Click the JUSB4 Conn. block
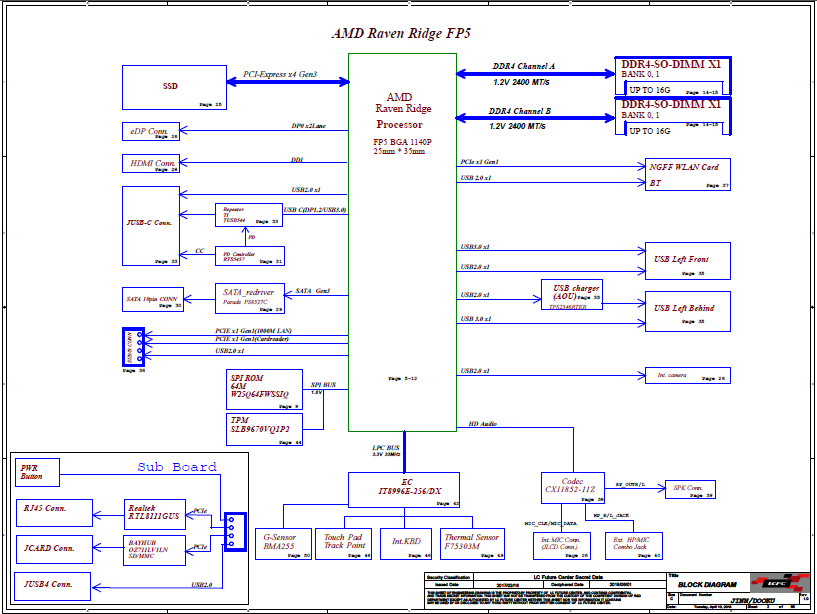 click(53, 586)
